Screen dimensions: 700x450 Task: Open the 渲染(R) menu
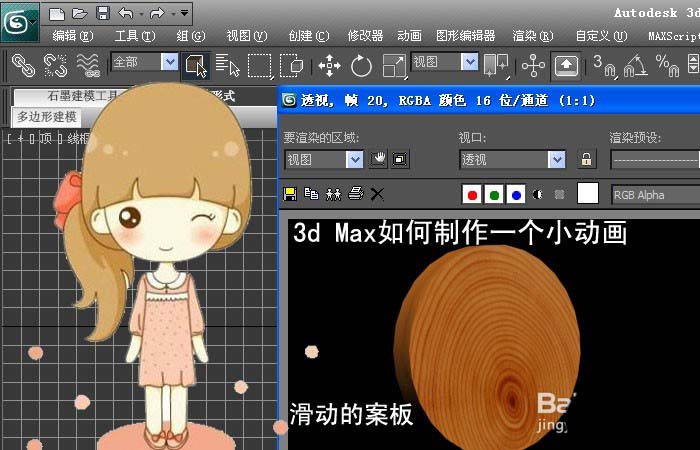[x=533, y=36]
